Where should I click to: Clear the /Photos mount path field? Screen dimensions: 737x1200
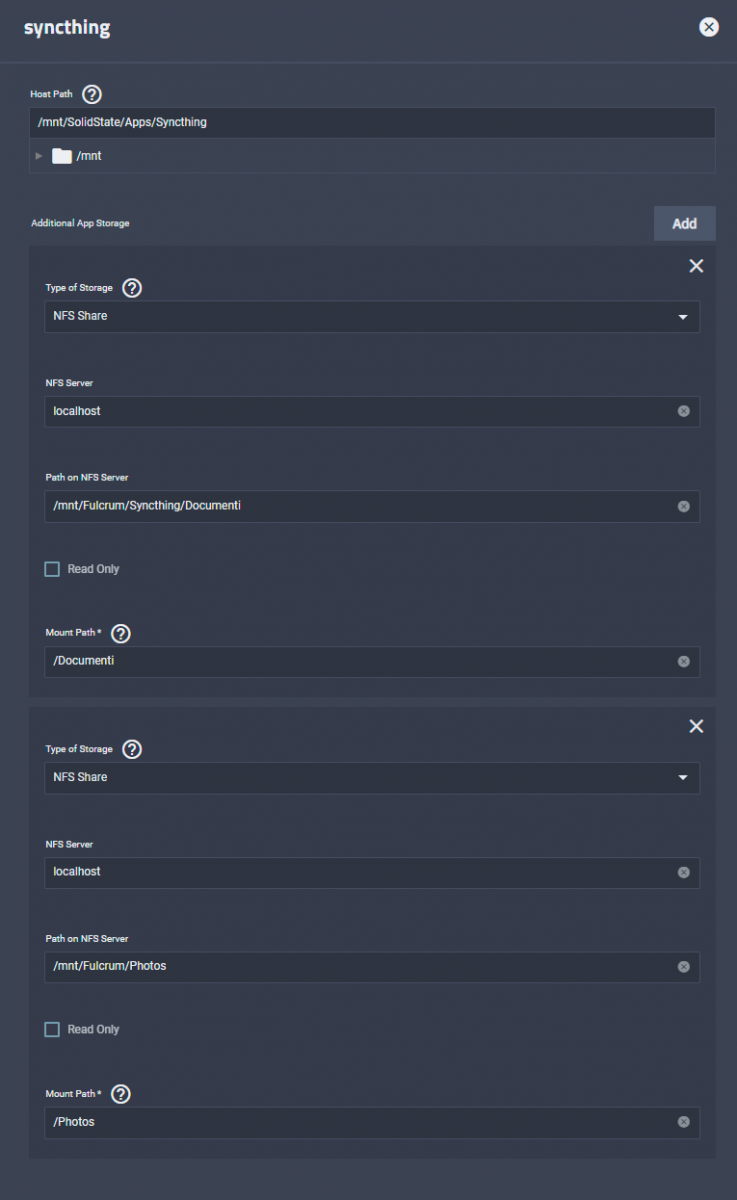tap(684, 1122)
